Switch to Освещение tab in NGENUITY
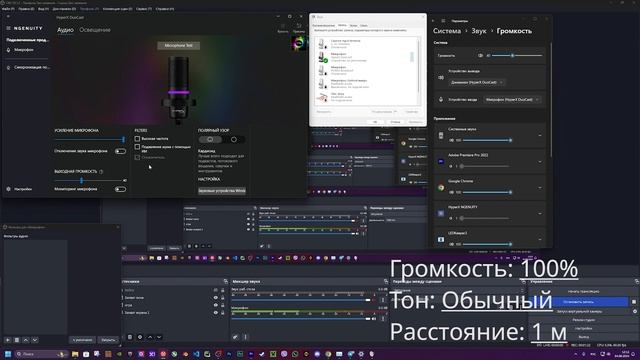This screenshot has height=360, width=640. tap(95, 30)
